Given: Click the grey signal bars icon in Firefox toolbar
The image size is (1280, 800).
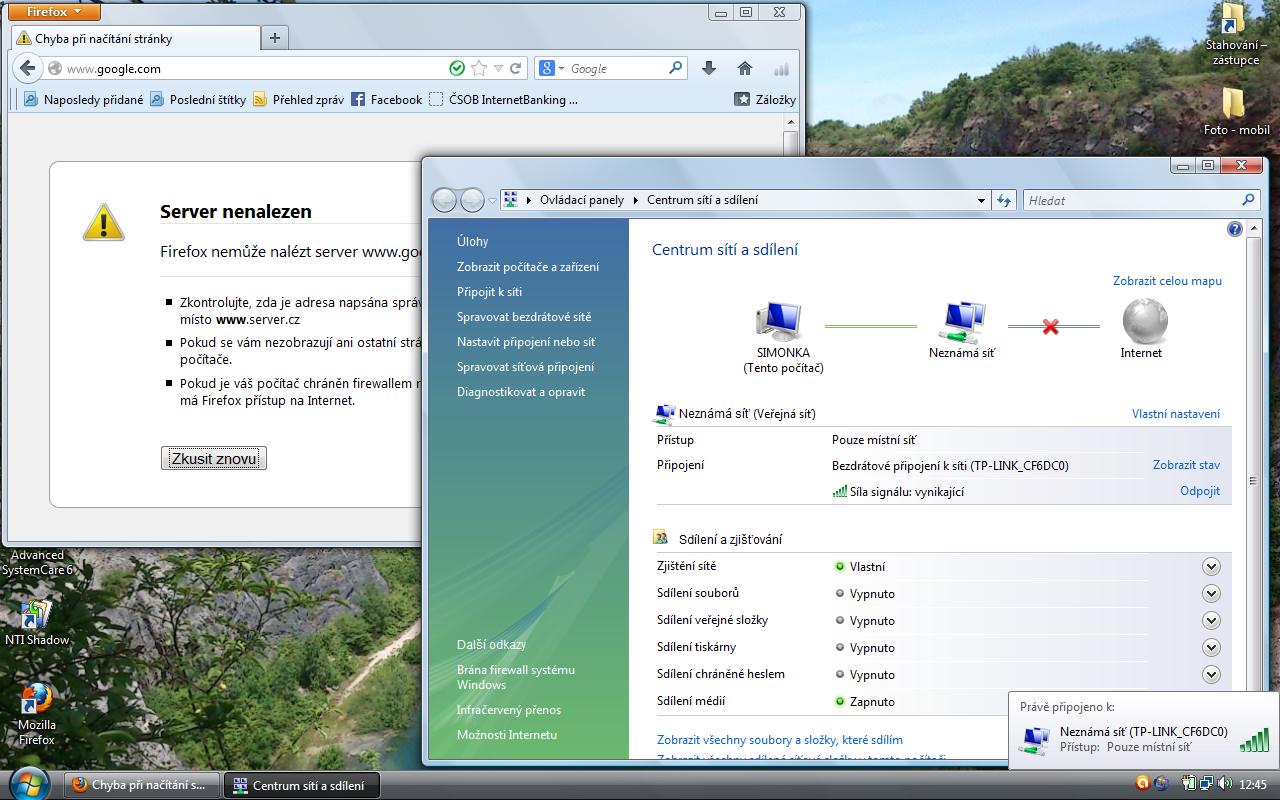Looking at the screenshot, I should (x=781, y=68).
